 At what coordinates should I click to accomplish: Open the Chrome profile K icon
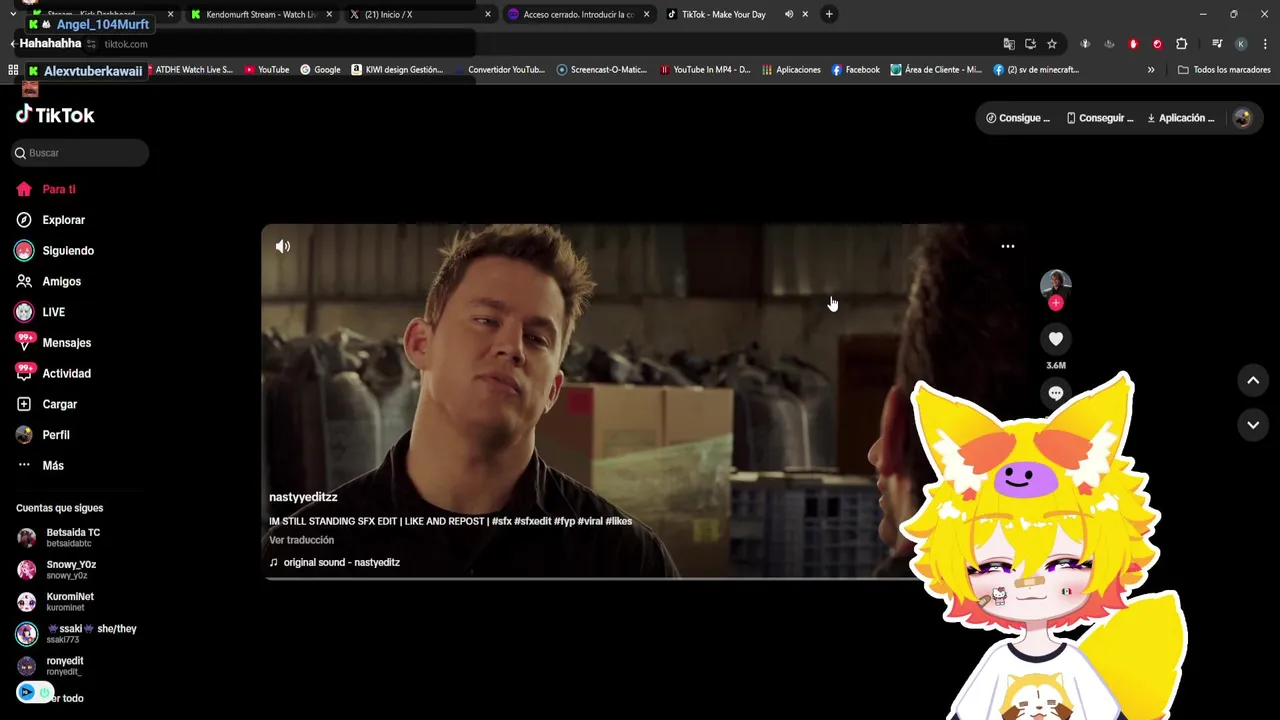pyautogui.click(x=1241, y=44)
